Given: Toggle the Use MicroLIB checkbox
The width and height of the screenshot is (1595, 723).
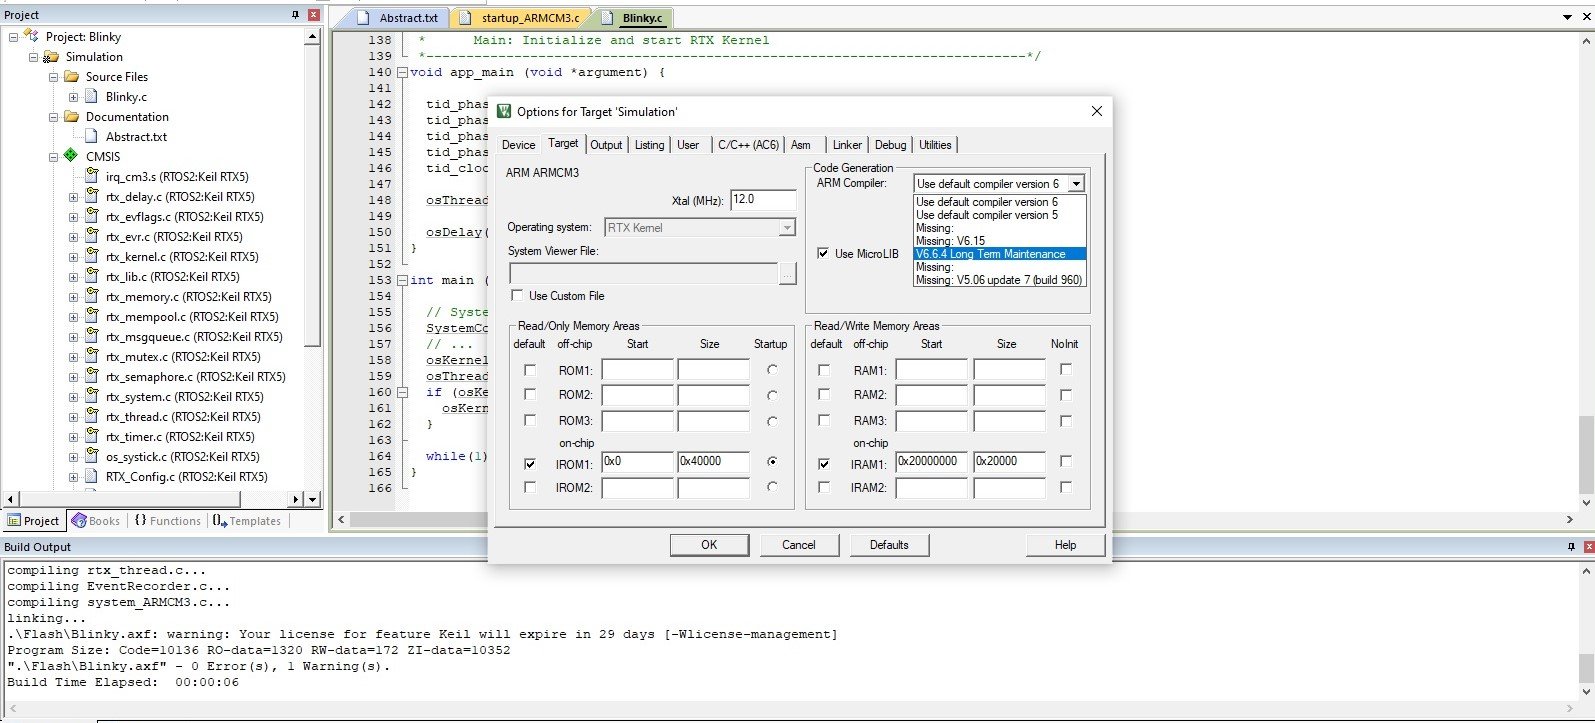Looking at the screenshot, I should click(x=823, y=254).
